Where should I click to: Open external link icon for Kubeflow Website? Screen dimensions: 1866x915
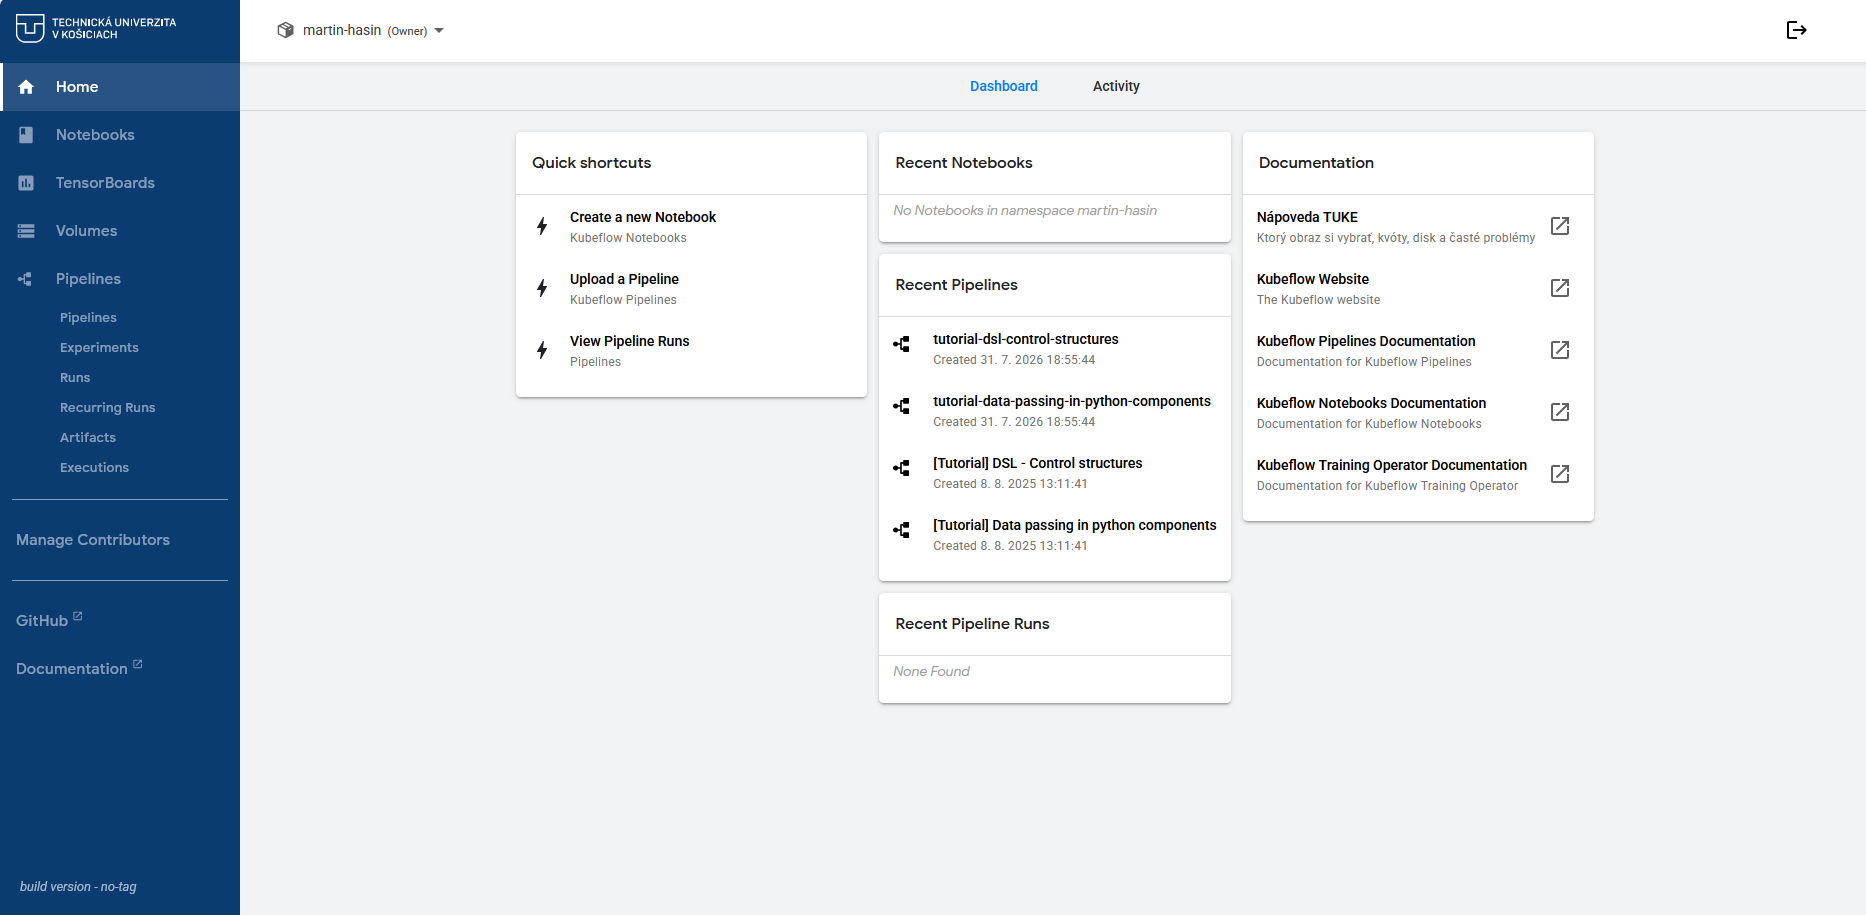1560,288
